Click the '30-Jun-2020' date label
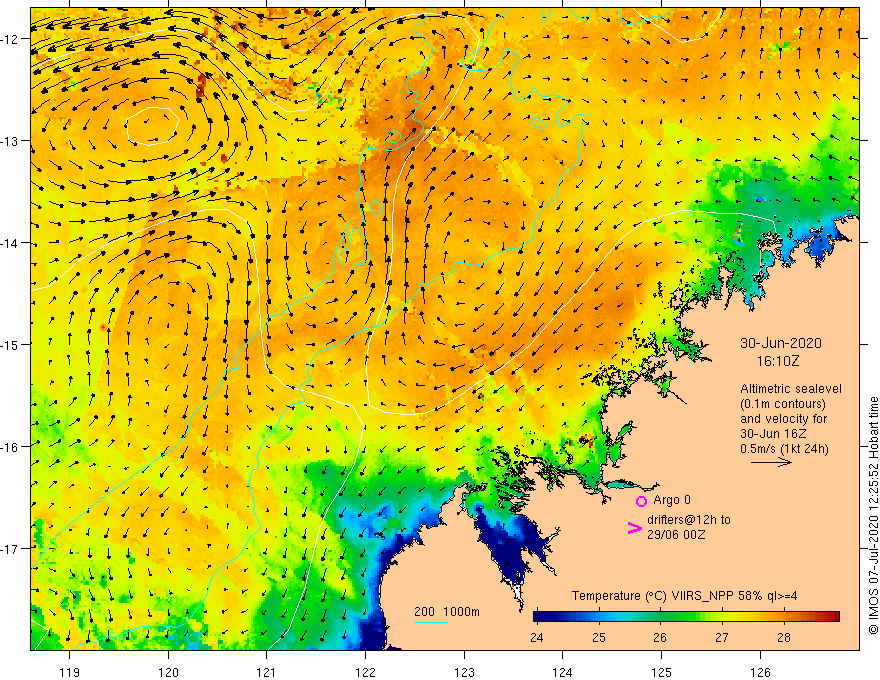This screenshot has width=880, height=680. (781, 343)
